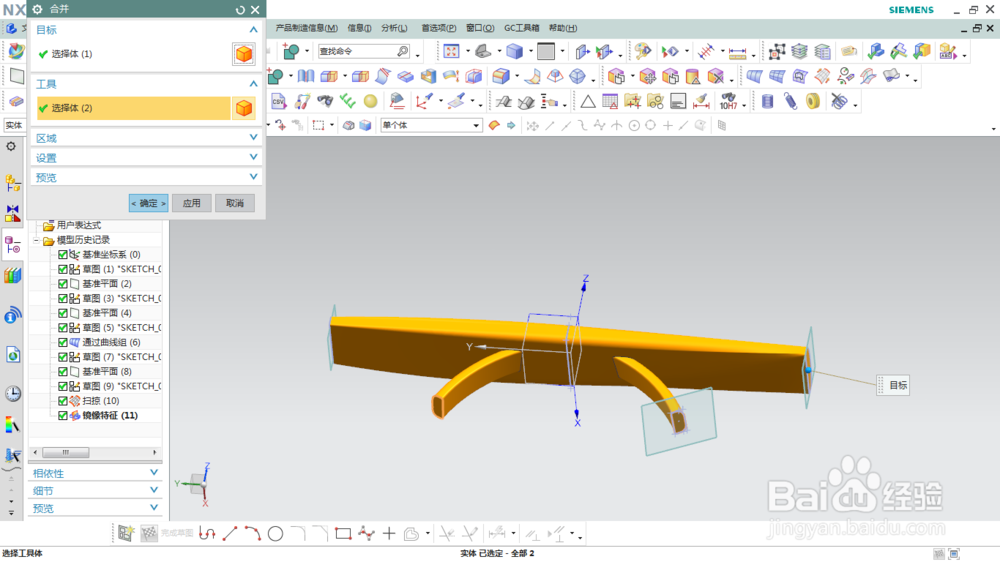Open the 首选项(P) menu
The height and width of the screenshot is (562, 1000).
(438, 28)
